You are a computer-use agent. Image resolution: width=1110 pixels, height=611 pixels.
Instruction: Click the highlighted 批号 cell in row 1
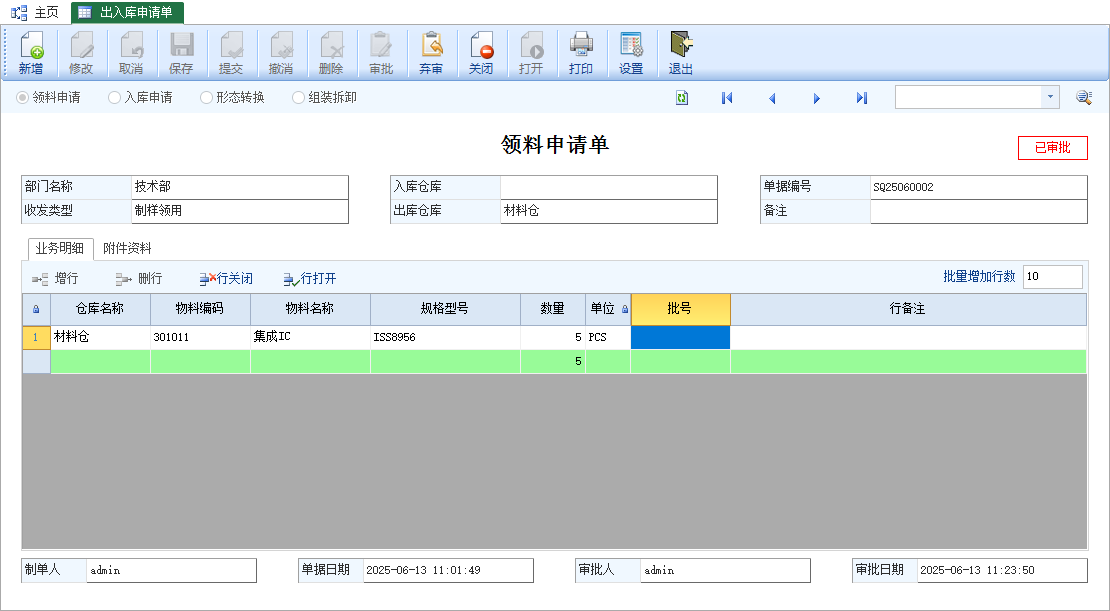point(680,338)
